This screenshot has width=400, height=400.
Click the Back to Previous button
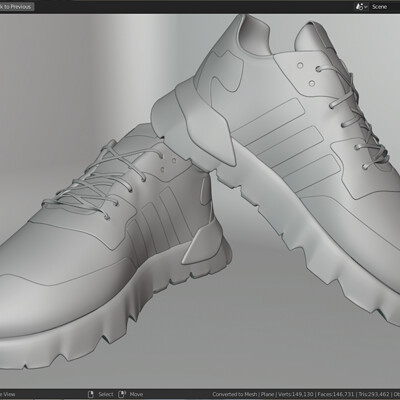click(16, 7)
